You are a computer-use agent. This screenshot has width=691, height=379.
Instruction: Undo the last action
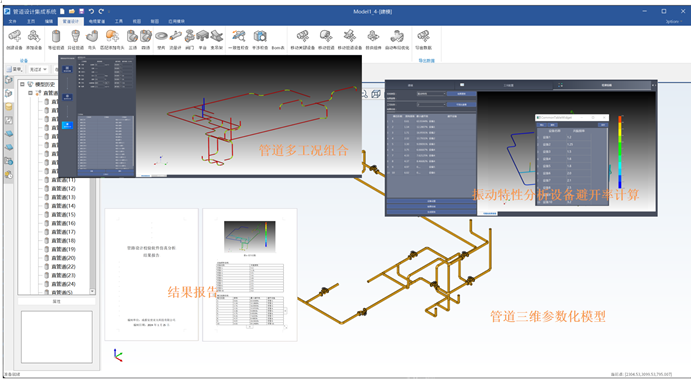point(91,11)
